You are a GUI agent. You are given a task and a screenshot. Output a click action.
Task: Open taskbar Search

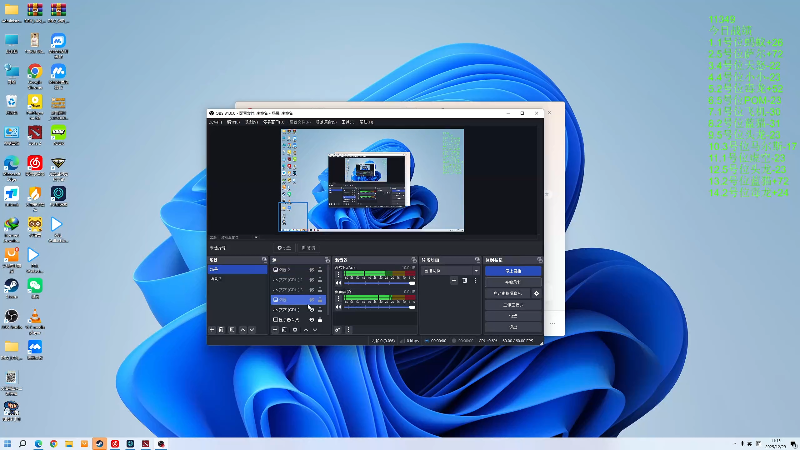point(22,444)
